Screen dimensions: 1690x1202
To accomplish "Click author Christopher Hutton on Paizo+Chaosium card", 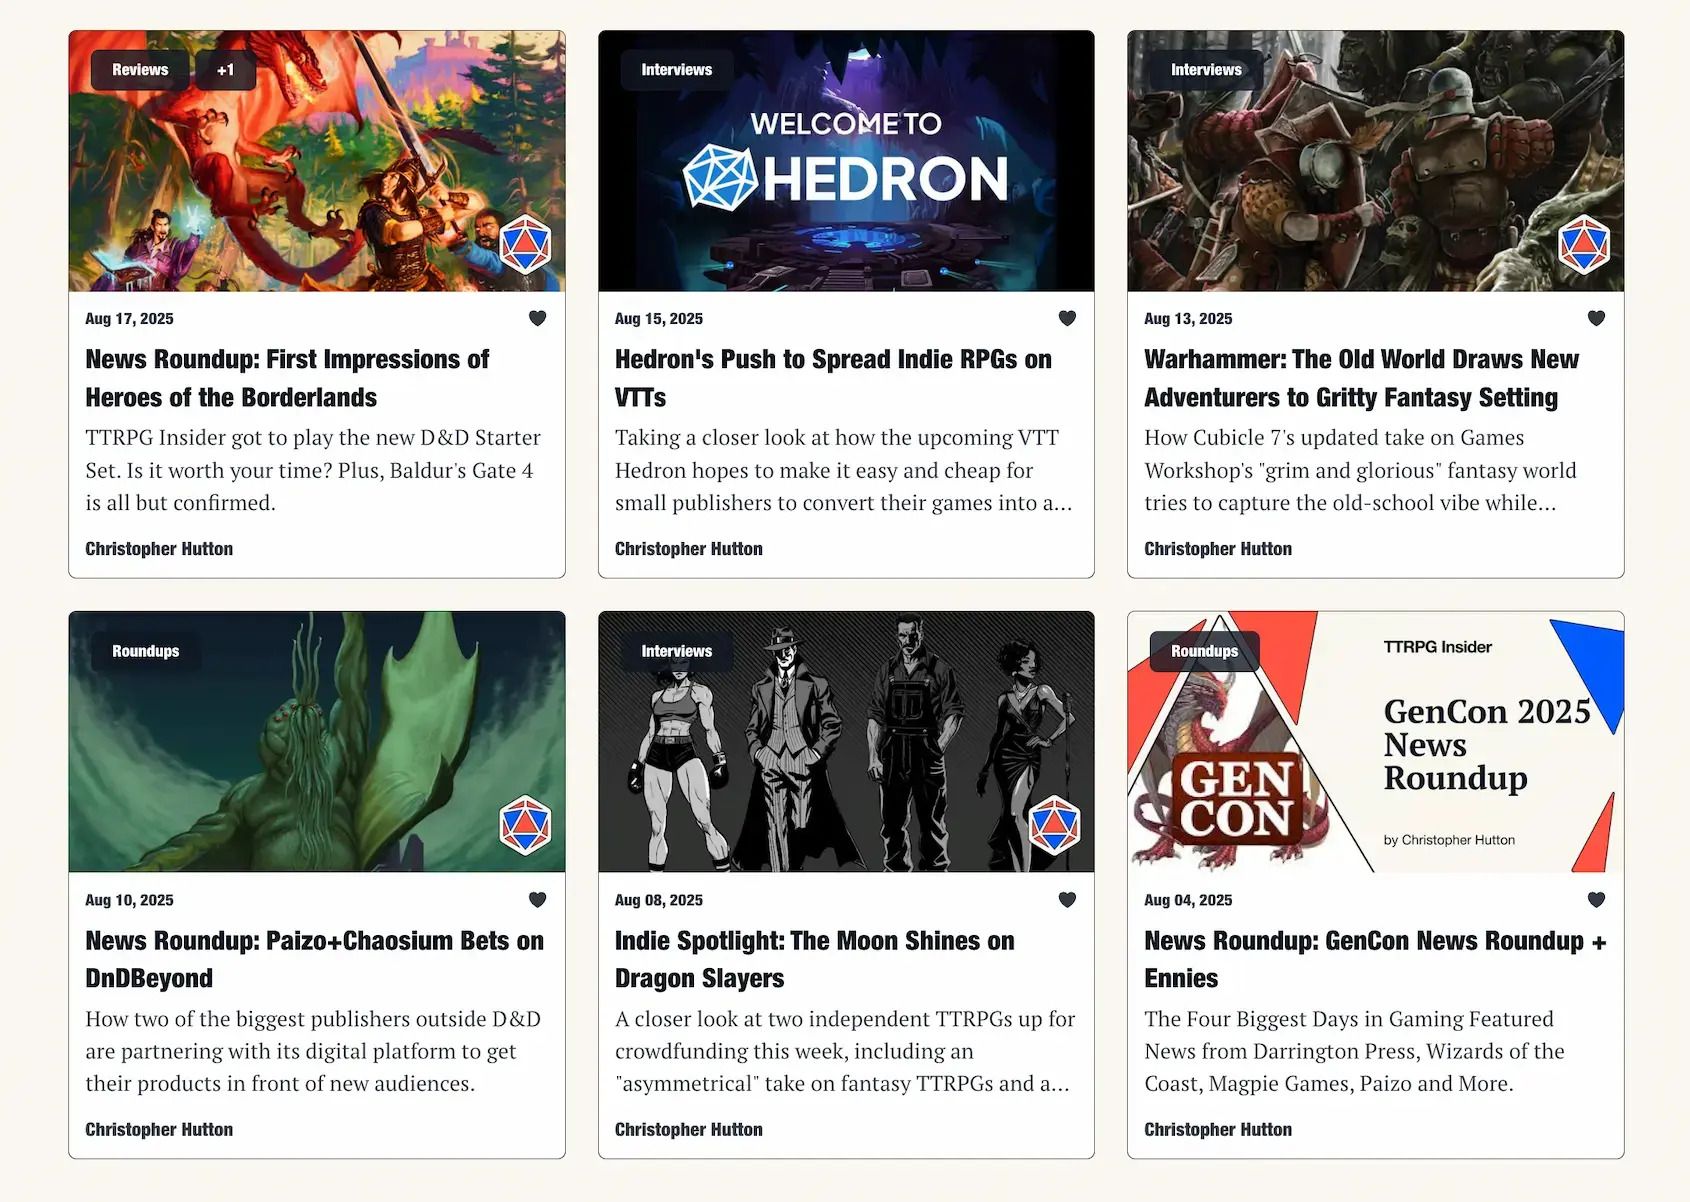I will (159, 1130).
